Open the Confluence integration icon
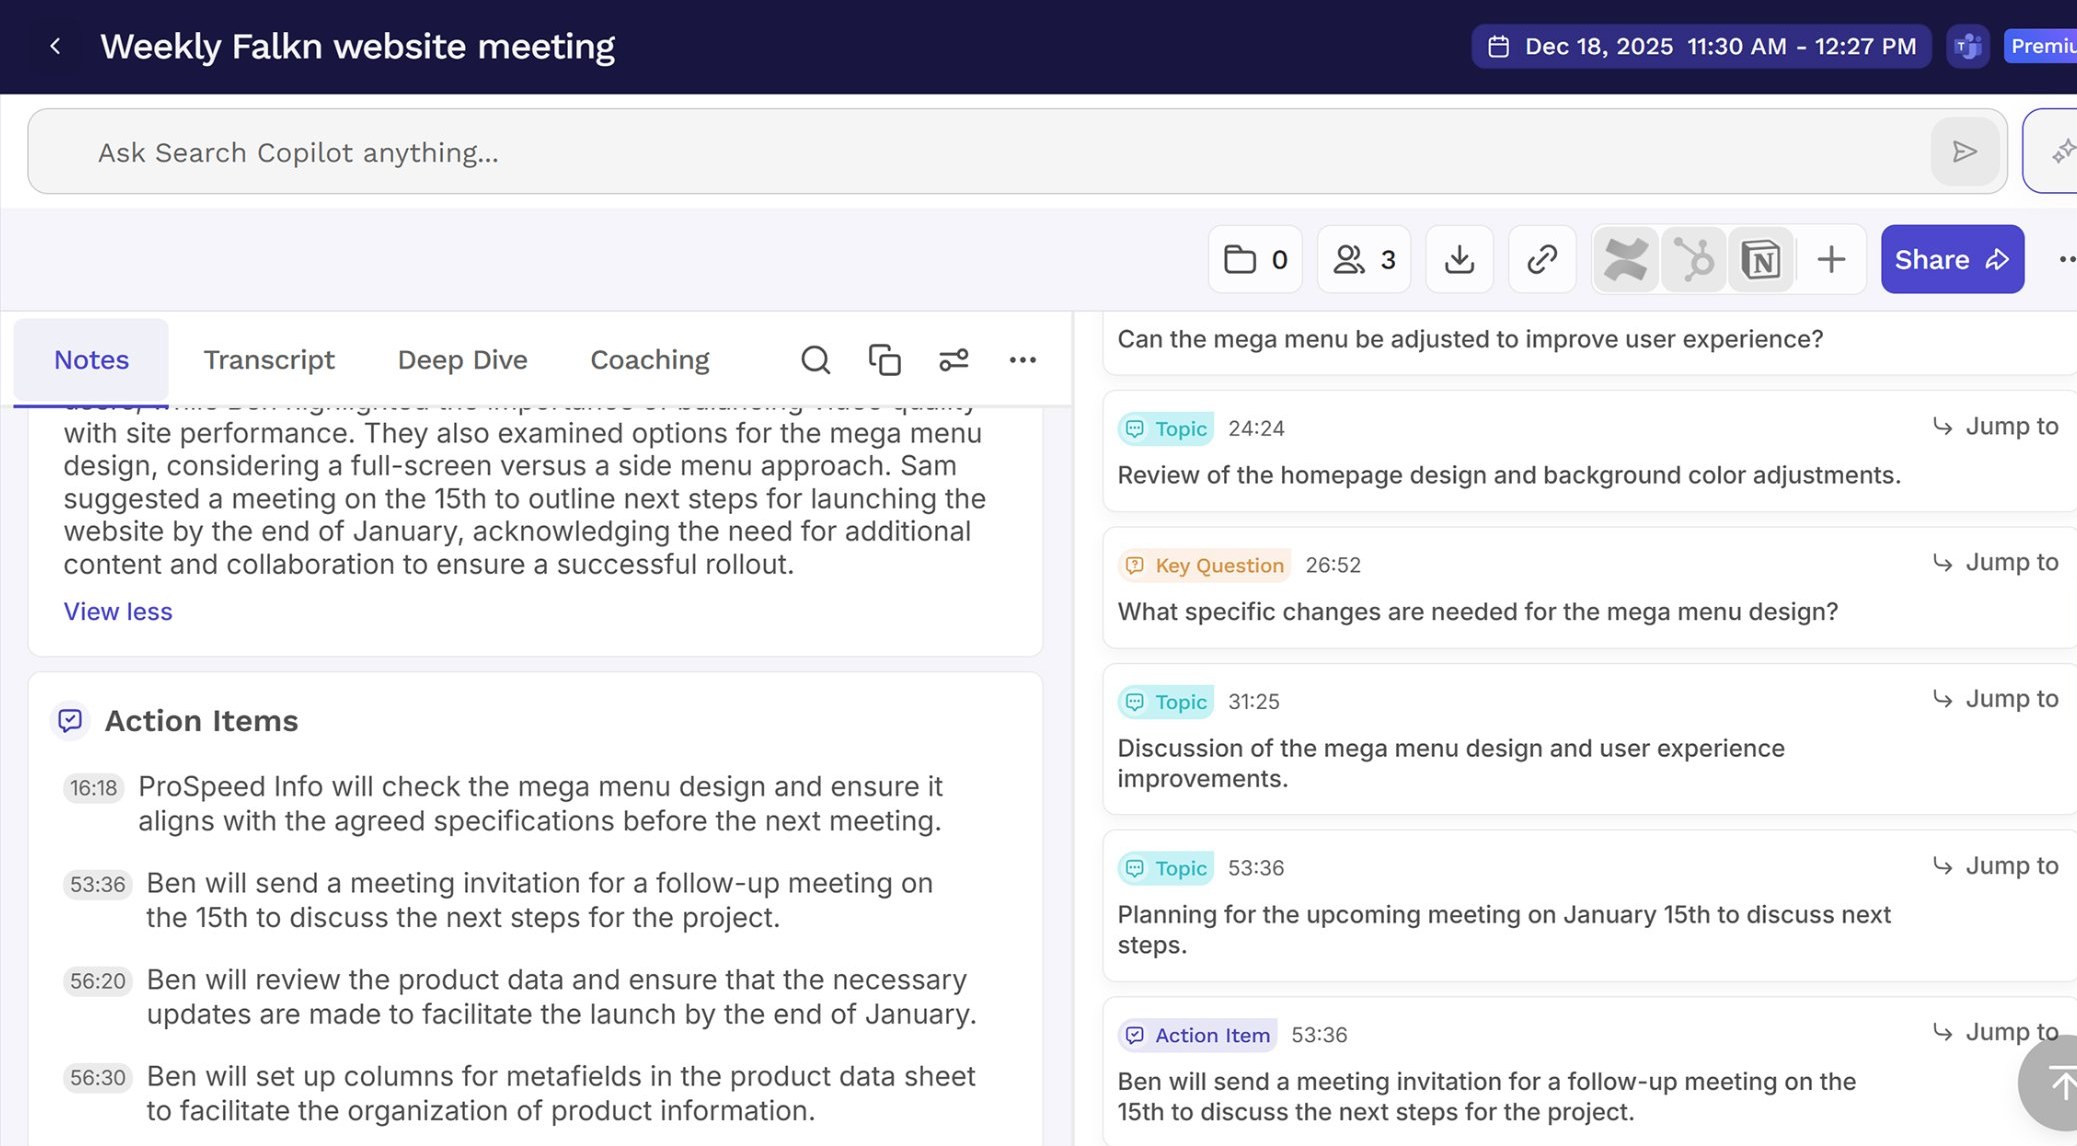This screenshot has height=1146, width=2077. pyautogui.click(x=1626, y=260)
